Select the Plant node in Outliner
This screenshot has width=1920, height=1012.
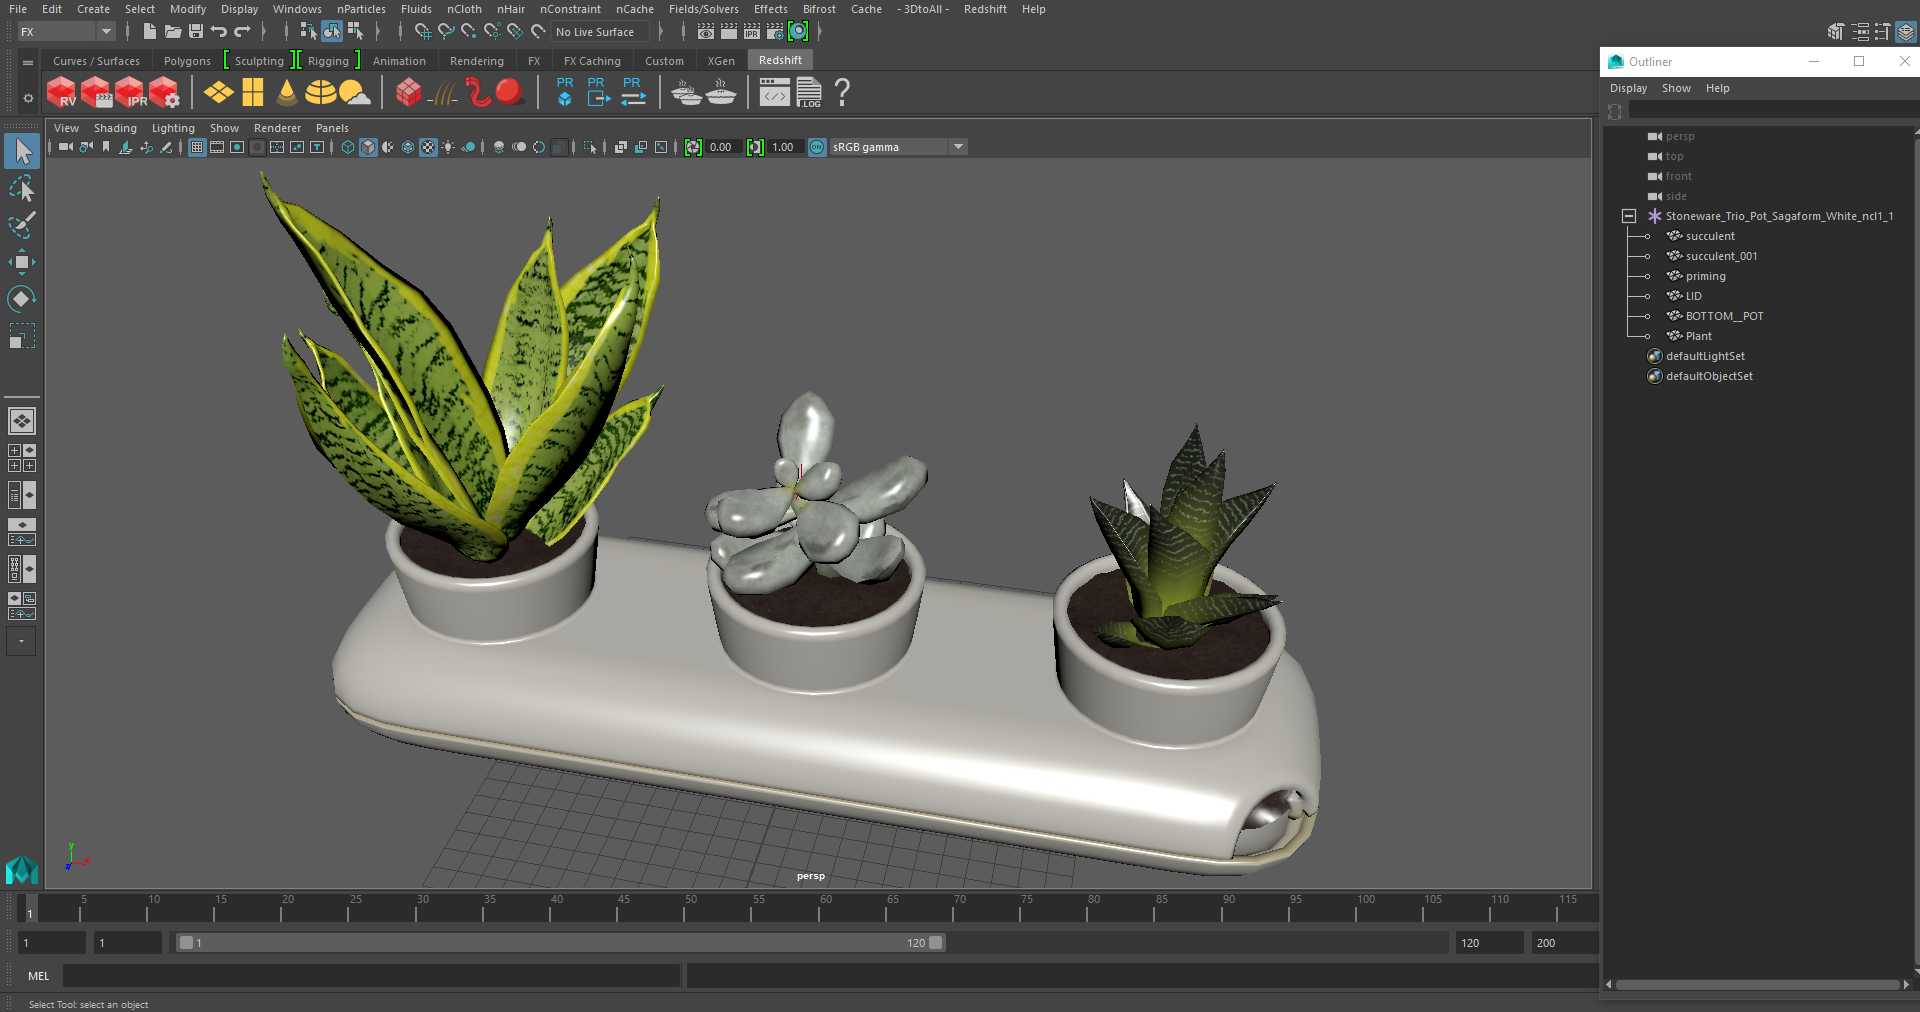(x=1698, y=336)
